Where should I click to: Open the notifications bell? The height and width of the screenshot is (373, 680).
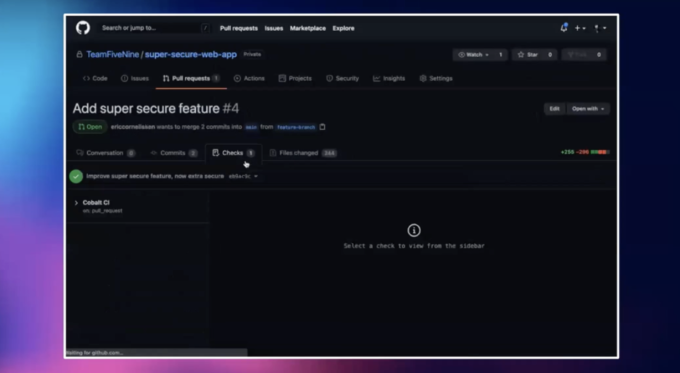tap(564, 28)
